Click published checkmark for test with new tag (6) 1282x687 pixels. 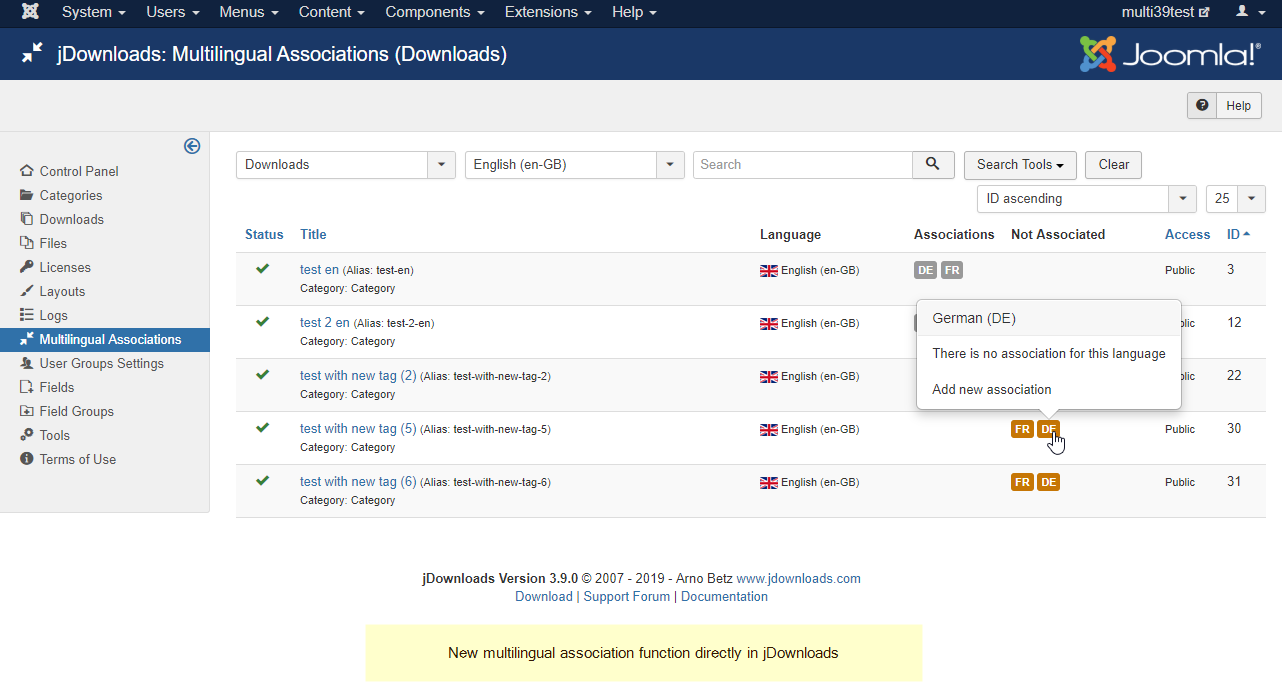coord(263,481)
